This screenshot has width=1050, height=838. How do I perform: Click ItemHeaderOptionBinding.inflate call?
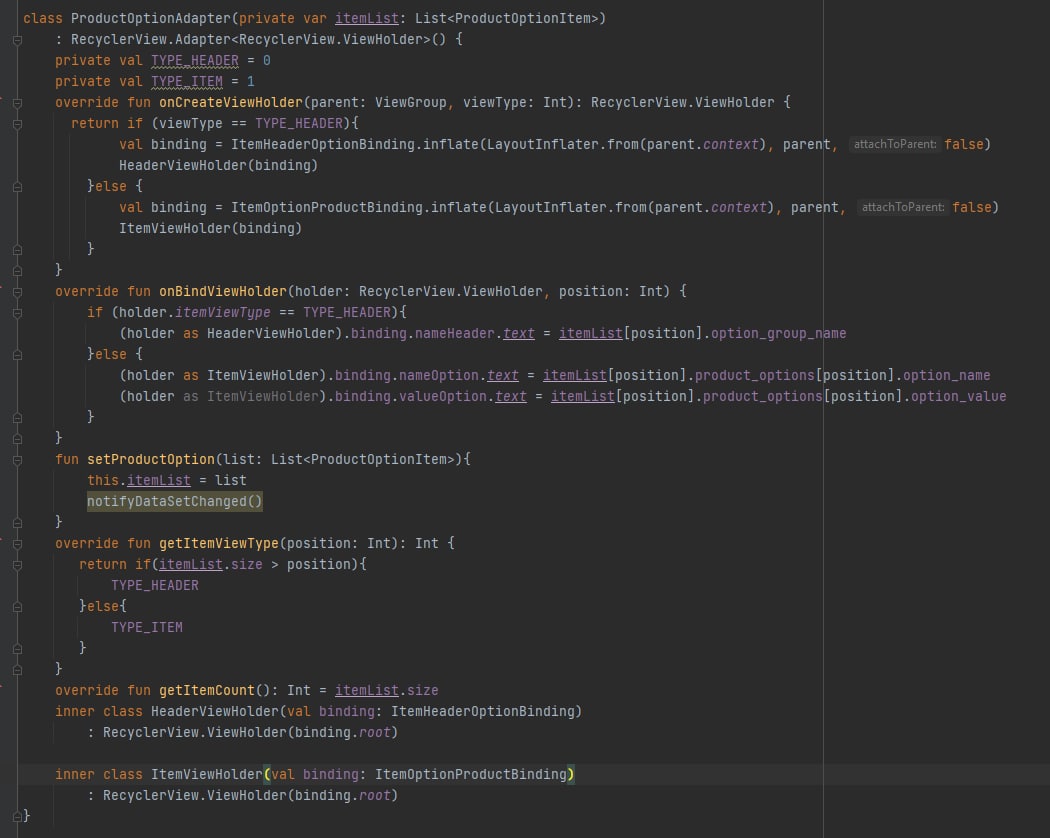(355, 144)
